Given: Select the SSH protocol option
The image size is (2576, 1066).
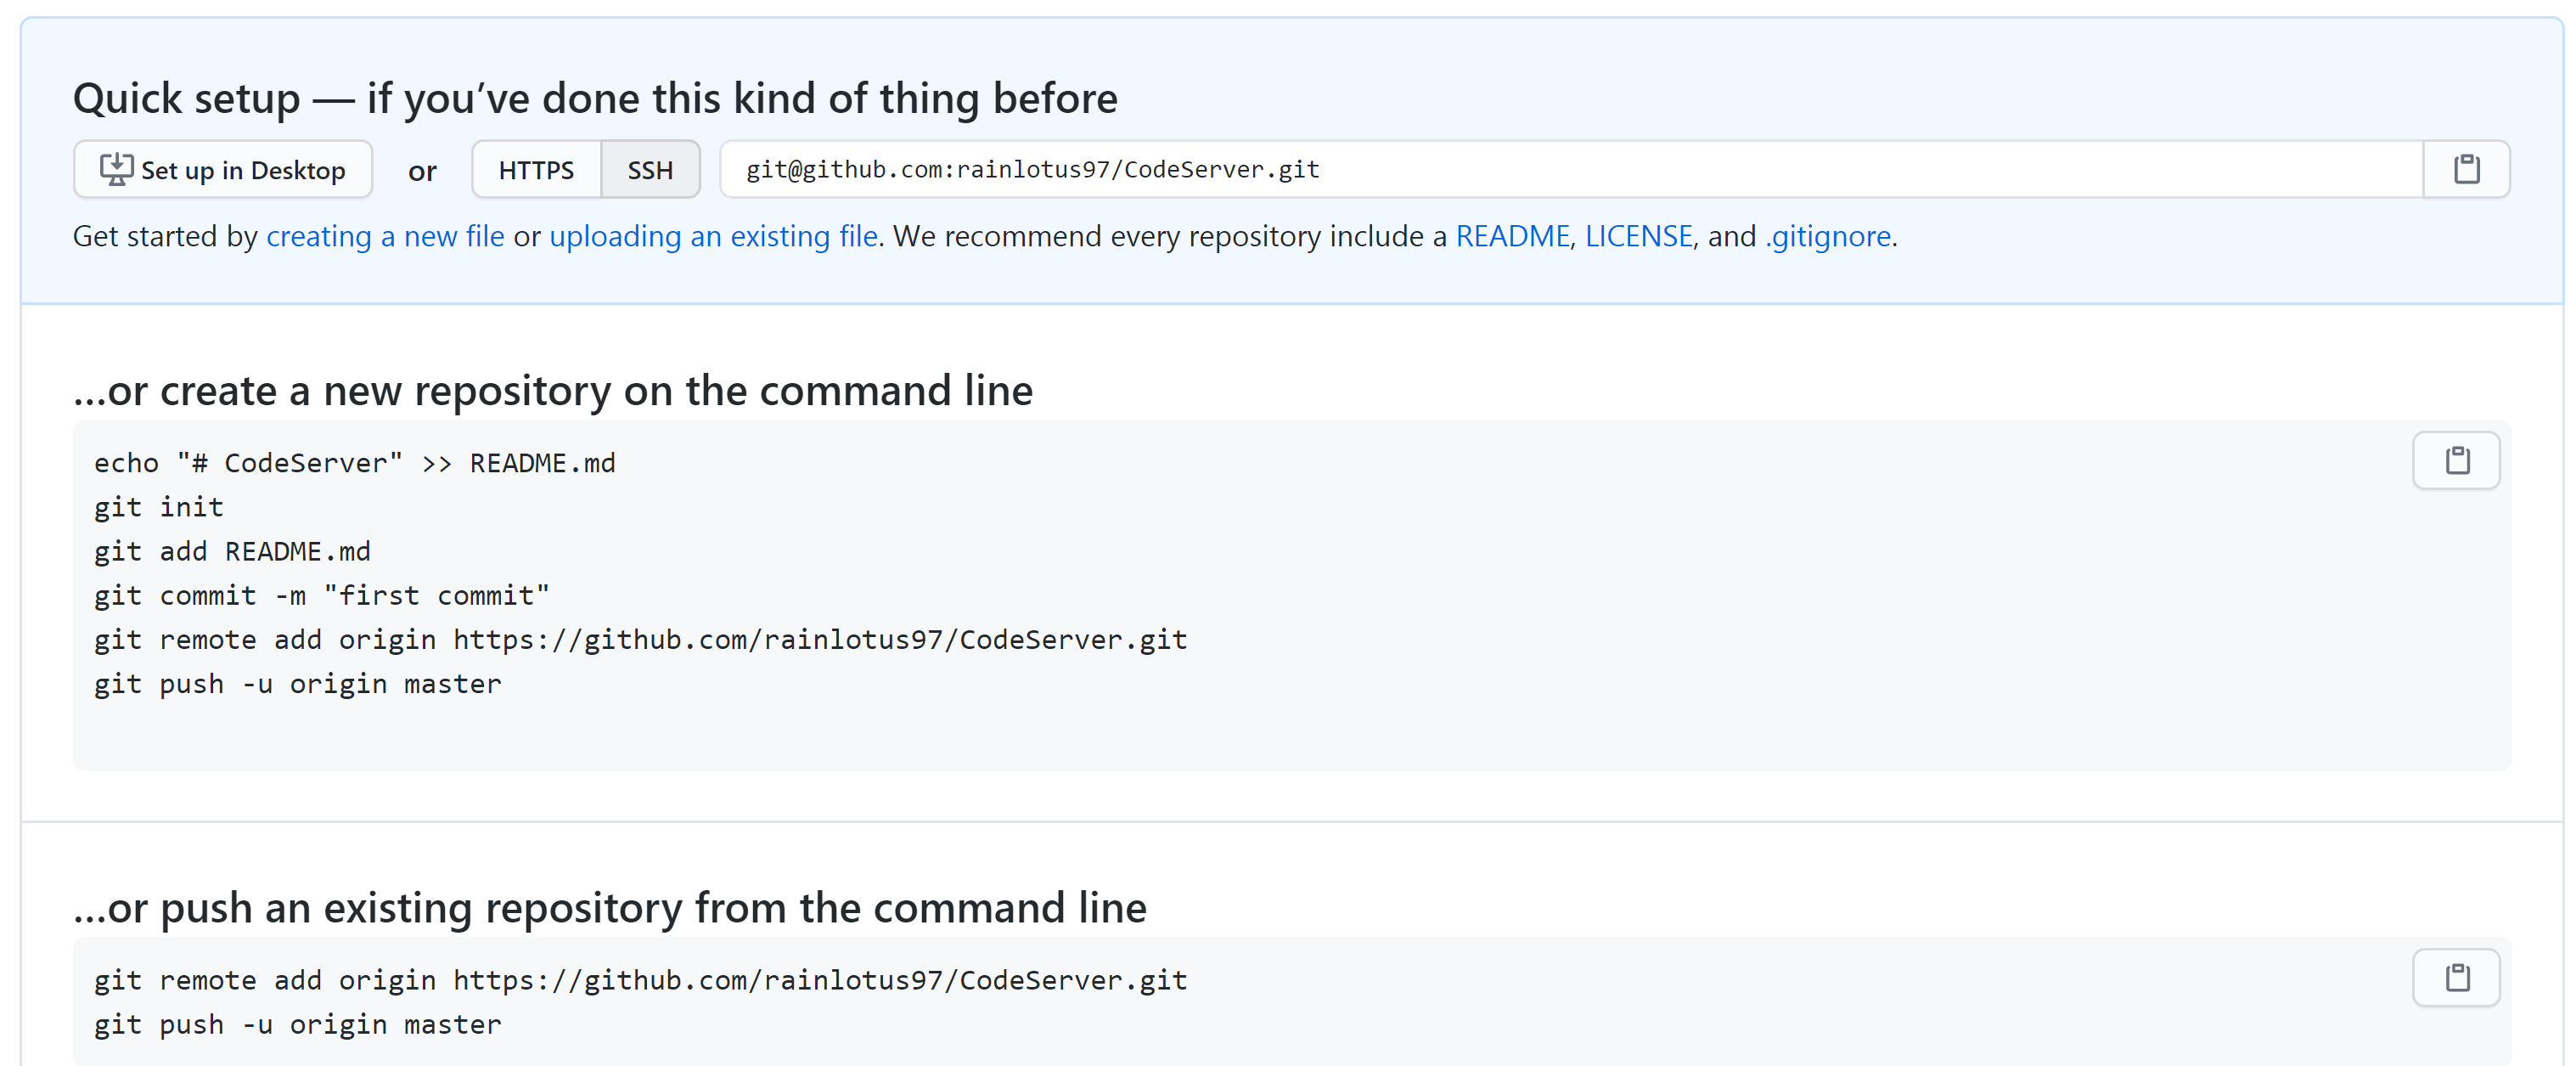Looking at the screenshot, I should point(650,170).
